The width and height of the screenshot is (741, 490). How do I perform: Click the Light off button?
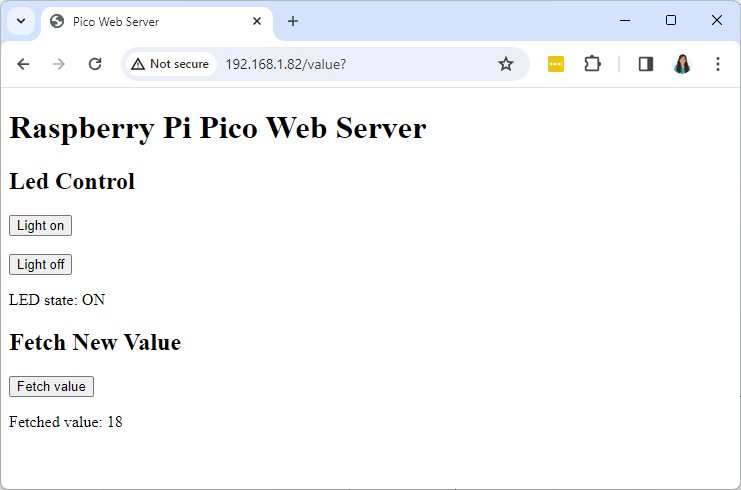coord(41,264)
